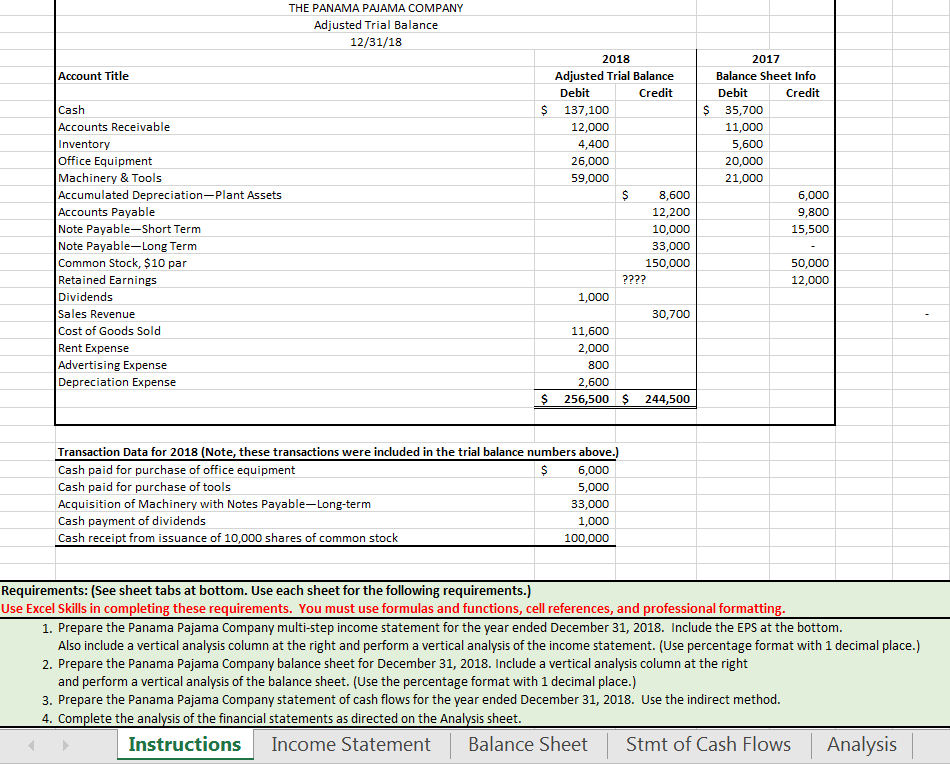Click the THE PANAMA PAJAMA COMPANY title cell
950x764 pixels.
click(375, 8)
